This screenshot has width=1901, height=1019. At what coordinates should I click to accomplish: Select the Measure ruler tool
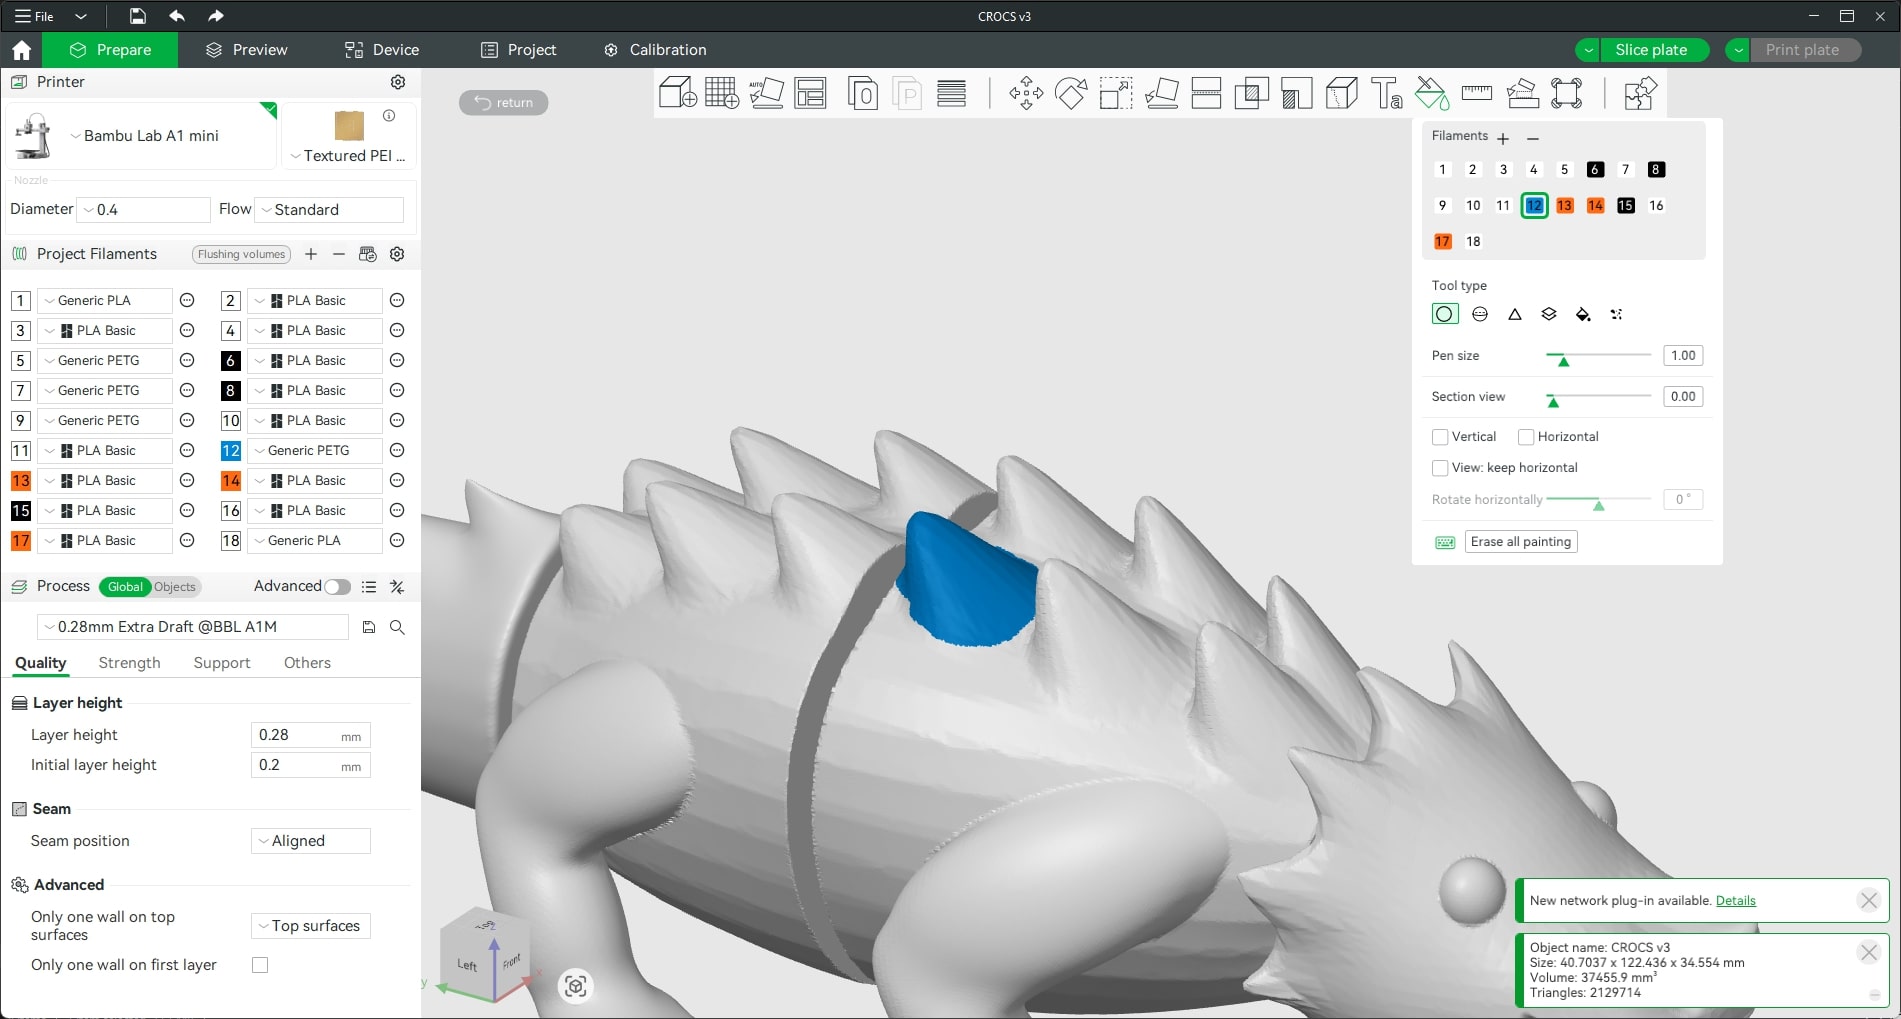(1476, 93)
